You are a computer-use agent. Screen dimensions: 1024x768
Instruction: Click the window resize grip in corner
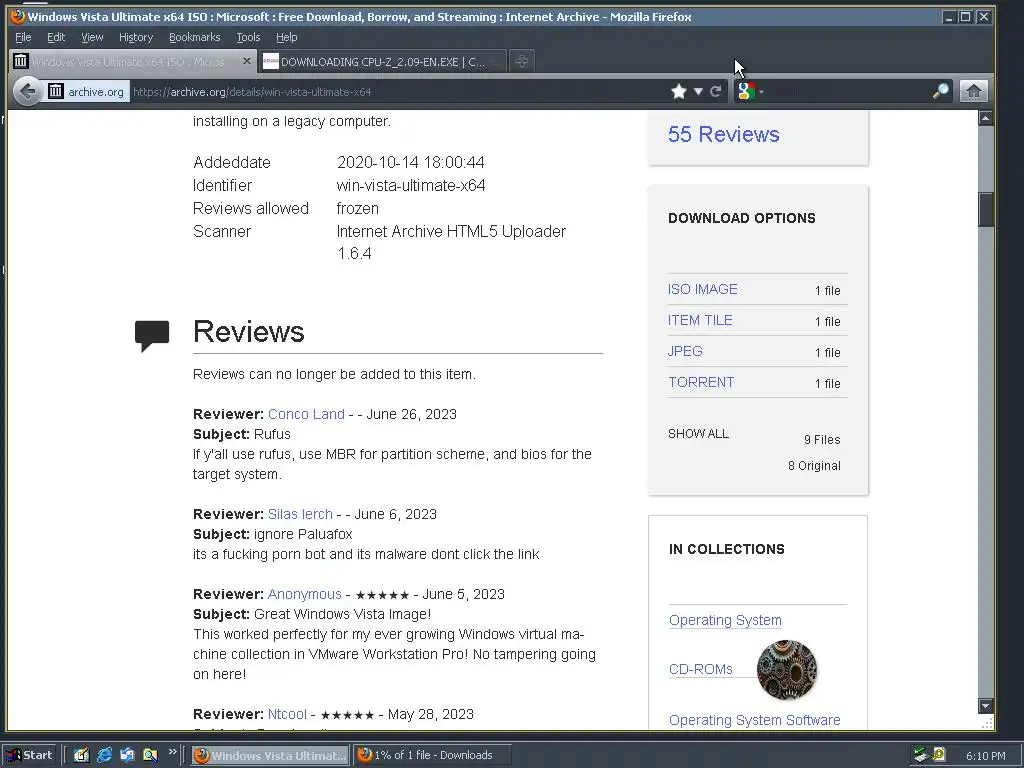987,722
